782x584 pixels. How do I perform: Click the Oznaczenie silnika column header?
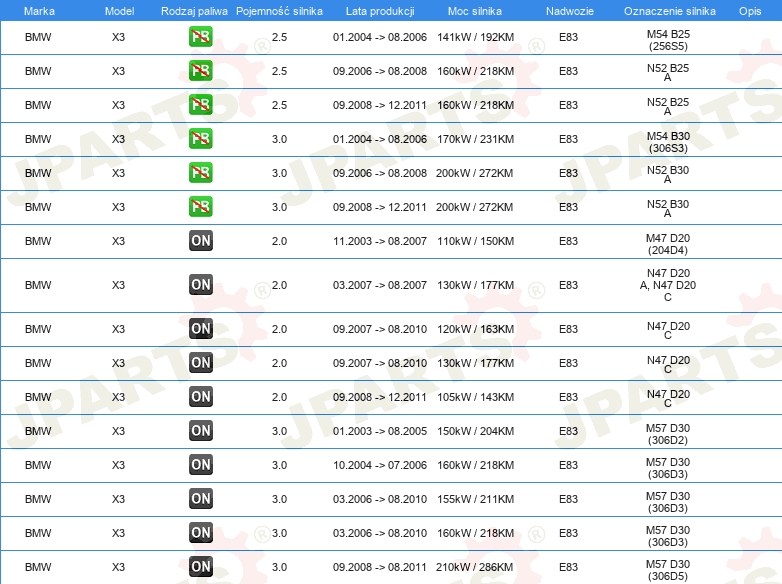pyautogui.click(x=669, y=11)
